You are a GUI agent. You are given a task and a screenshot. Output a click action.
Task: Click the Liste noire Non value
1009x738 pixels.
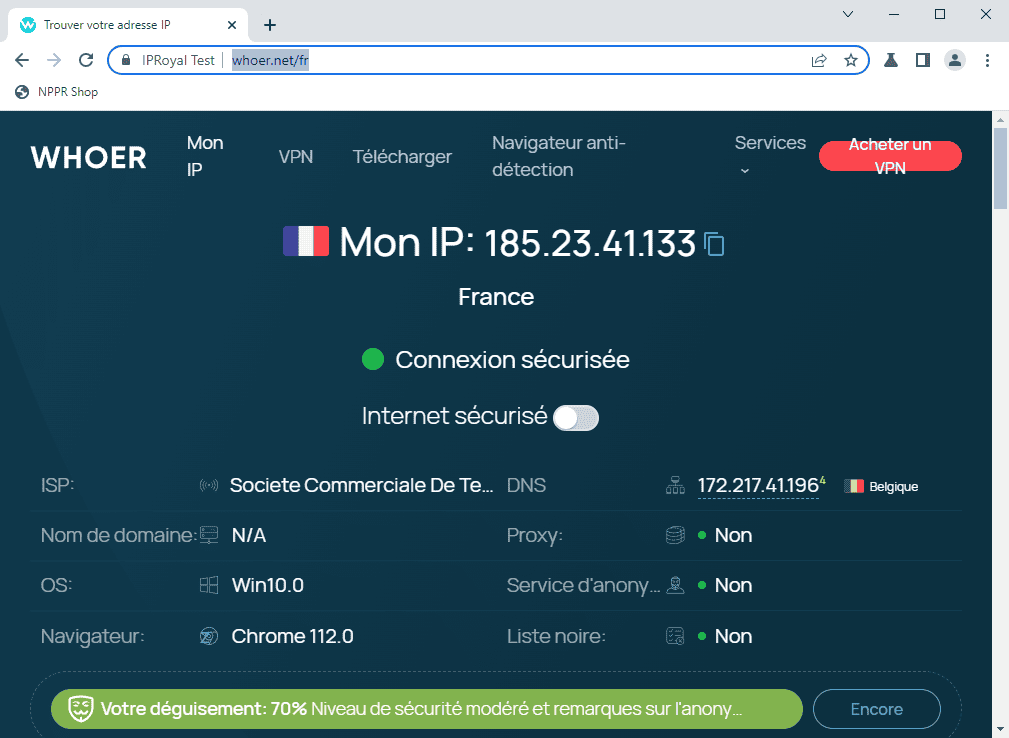click(734, 636)
